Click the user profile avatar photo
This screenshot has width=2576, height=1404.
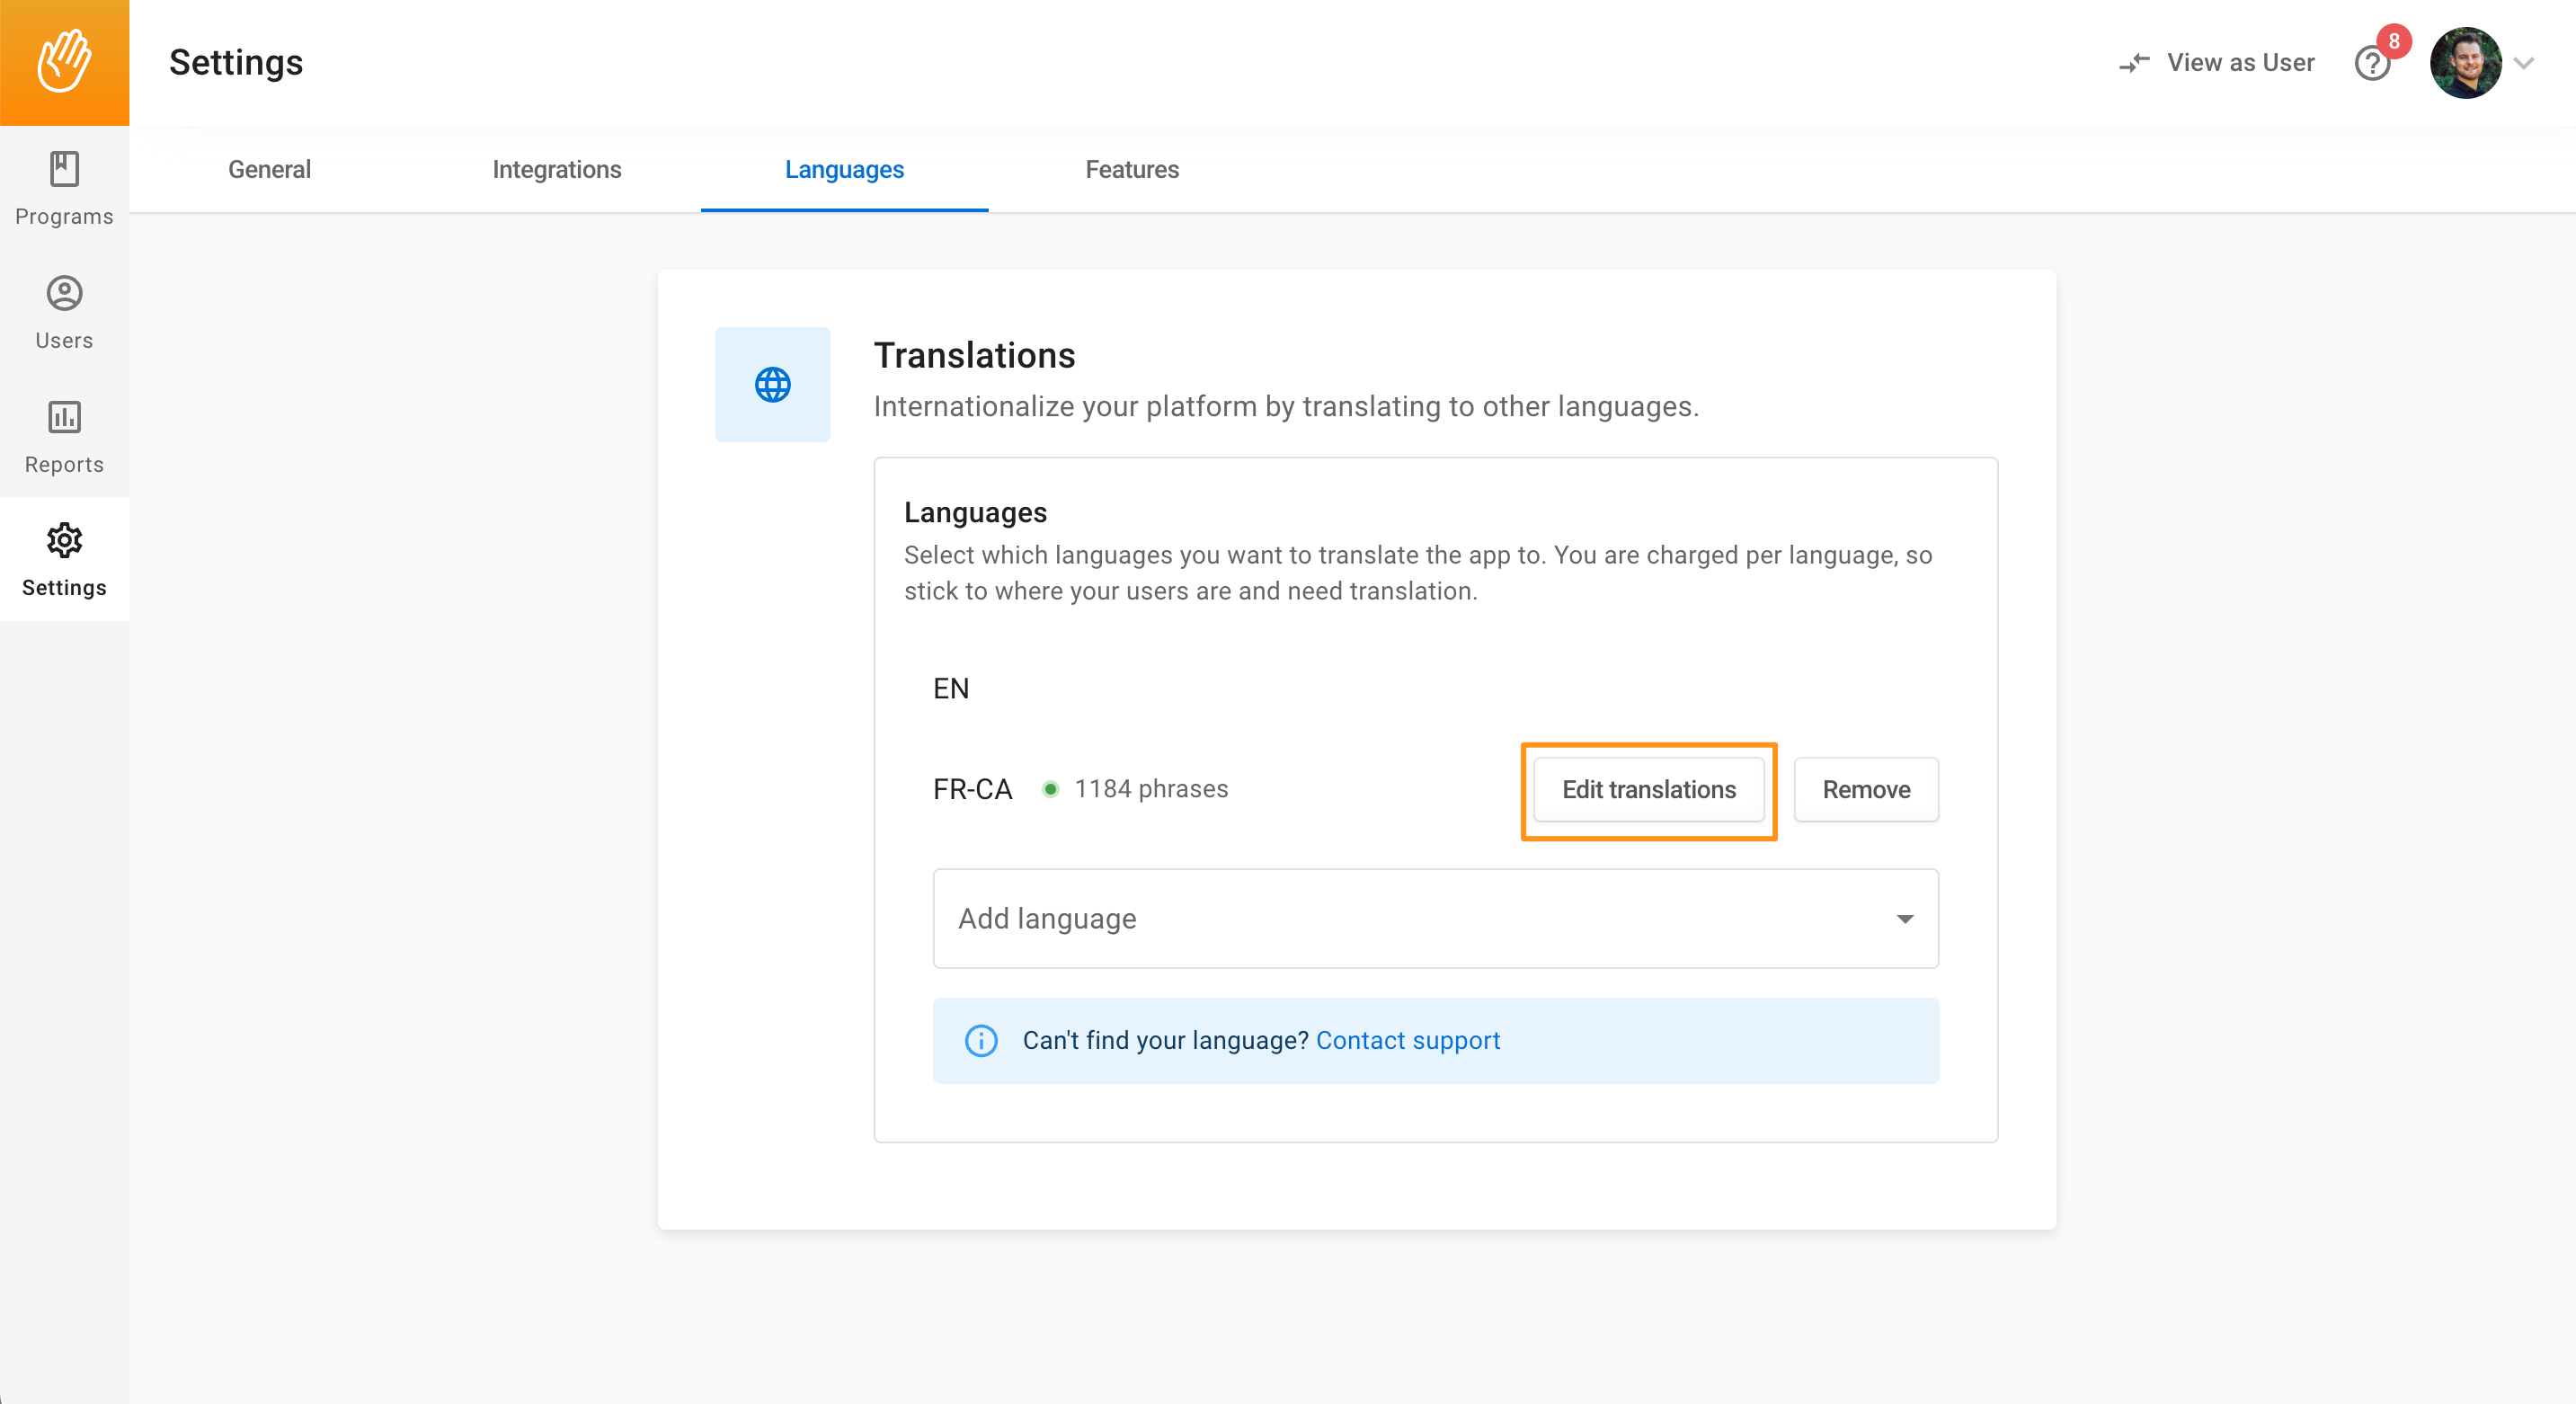[2469, 63]
